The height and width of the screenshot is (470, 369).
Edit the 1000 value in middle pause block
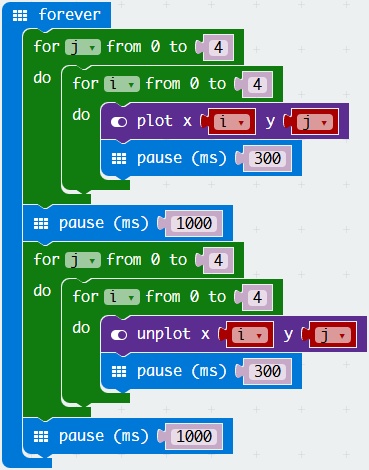pos(194,224)
